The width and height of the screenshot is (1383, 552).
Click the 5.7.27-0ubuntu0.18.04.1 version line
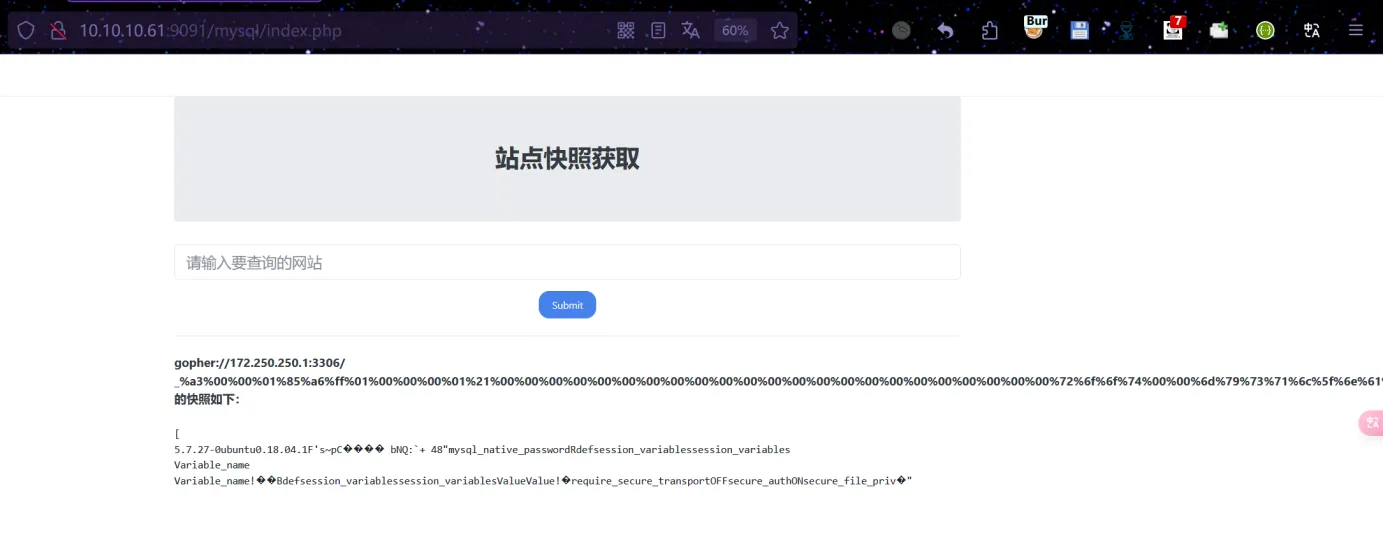tap(482, 450)
